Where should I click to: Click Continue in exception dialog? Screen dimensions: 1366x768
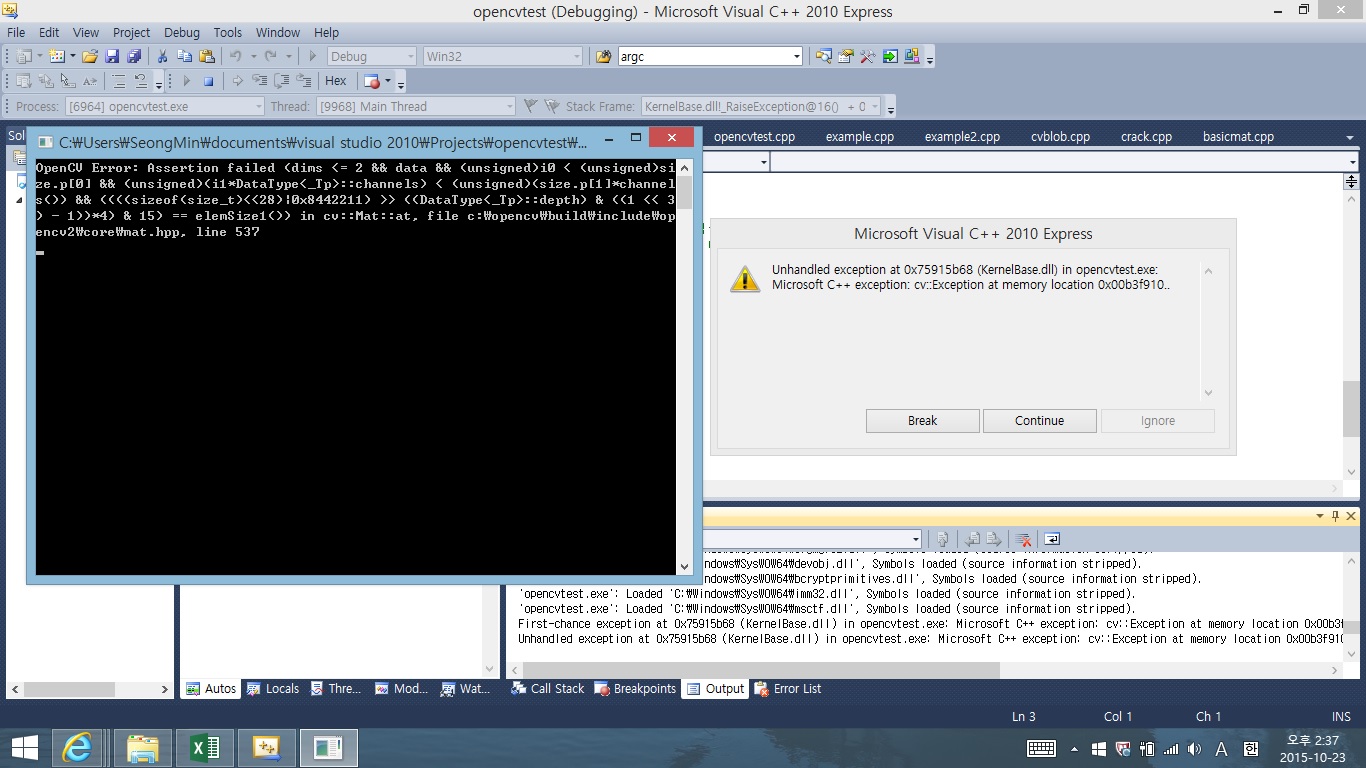[1039, 420]
